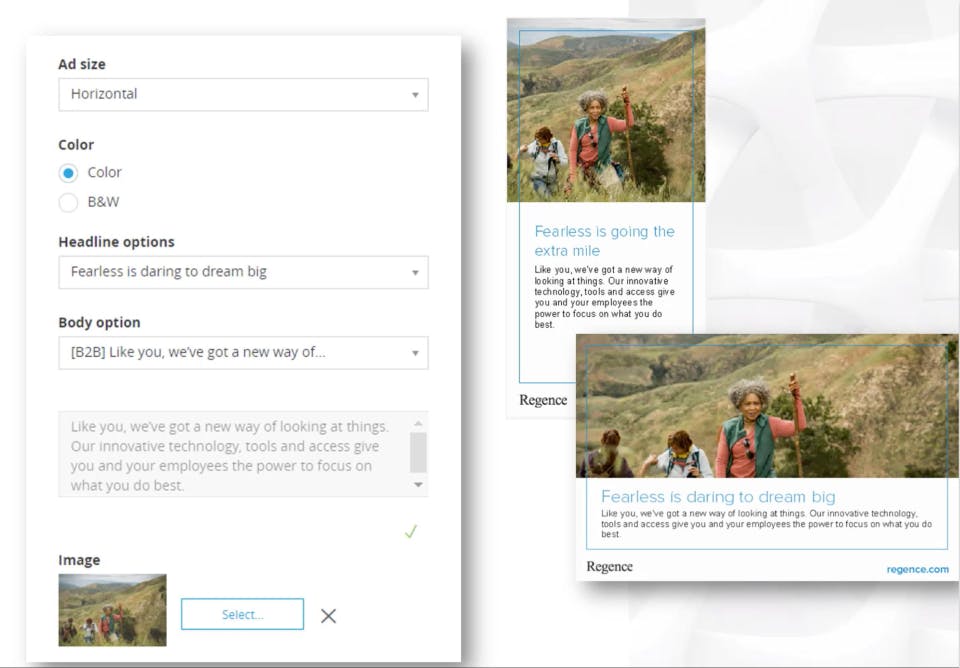Open the Ad size dropdown showing Horizontal
960x668 pixels.
click(x=243, y=94)
